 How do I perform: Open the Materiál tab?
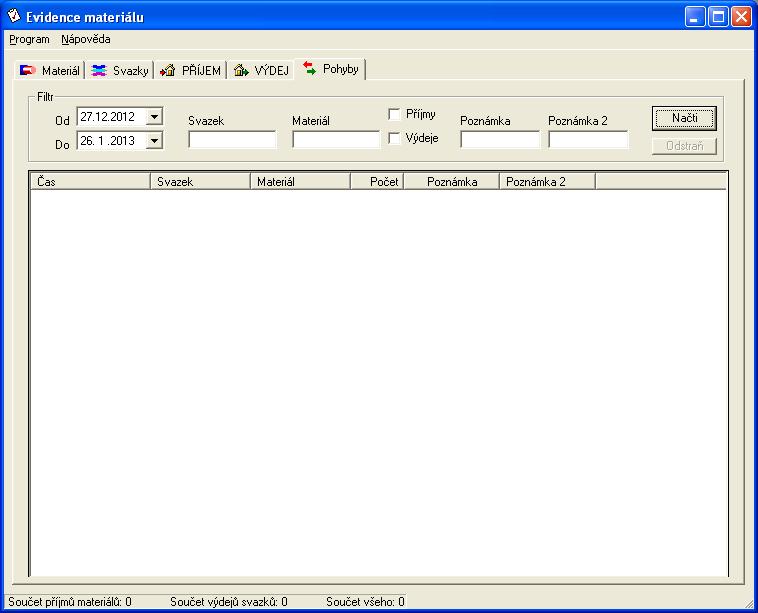pyautogui.click(x=50, y=71)
